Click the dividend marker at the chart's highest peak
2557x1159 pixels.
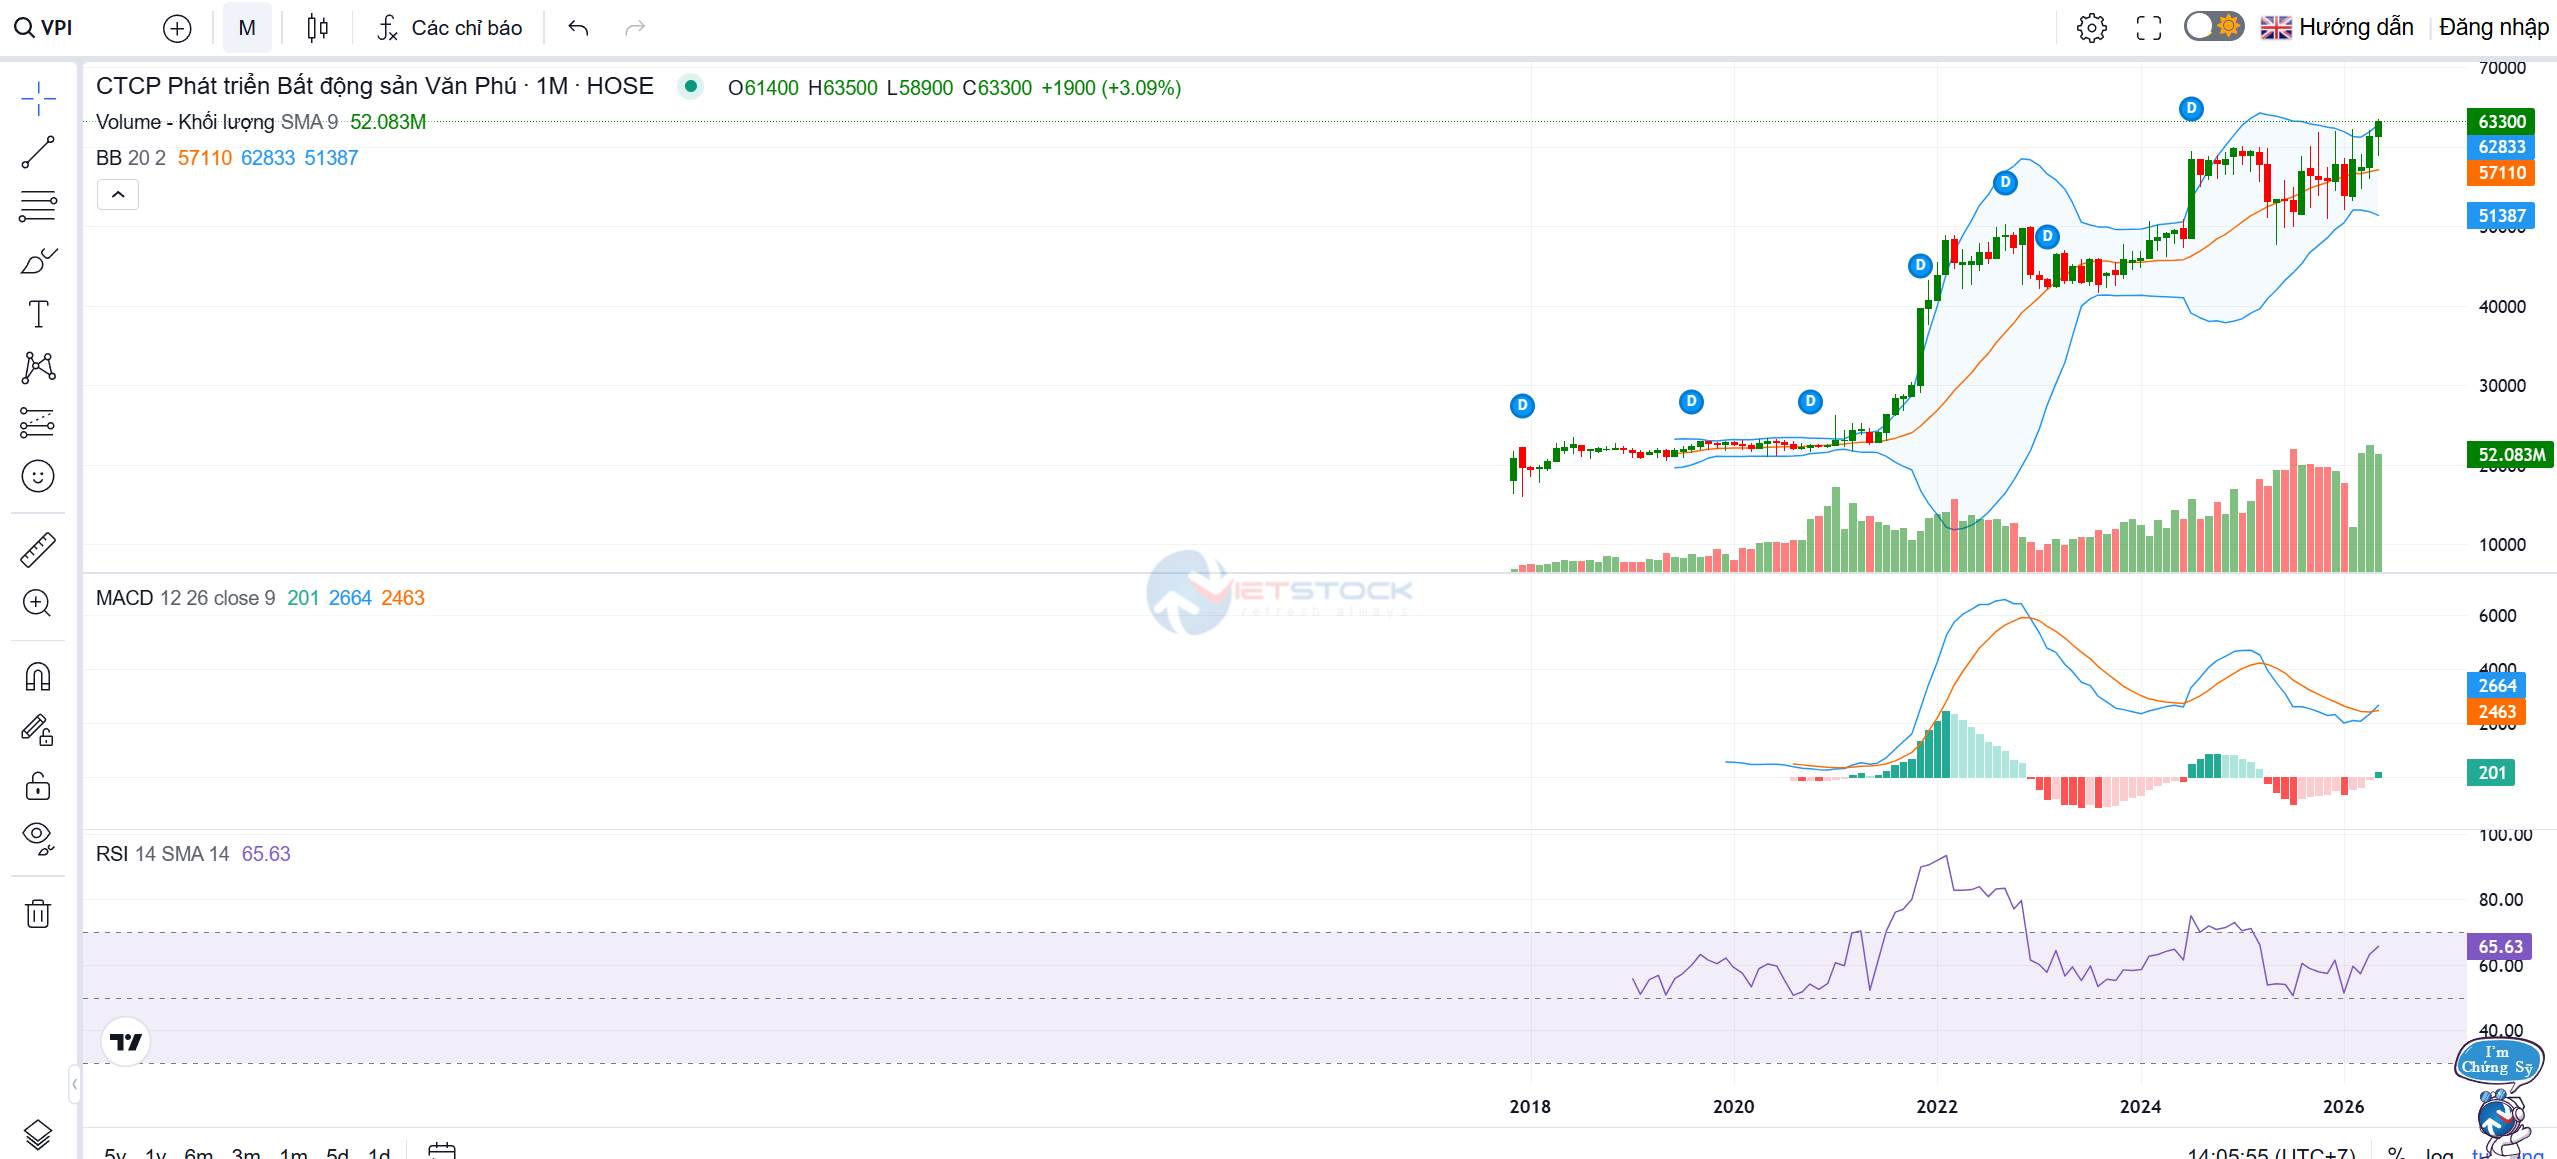[2191, 108]
